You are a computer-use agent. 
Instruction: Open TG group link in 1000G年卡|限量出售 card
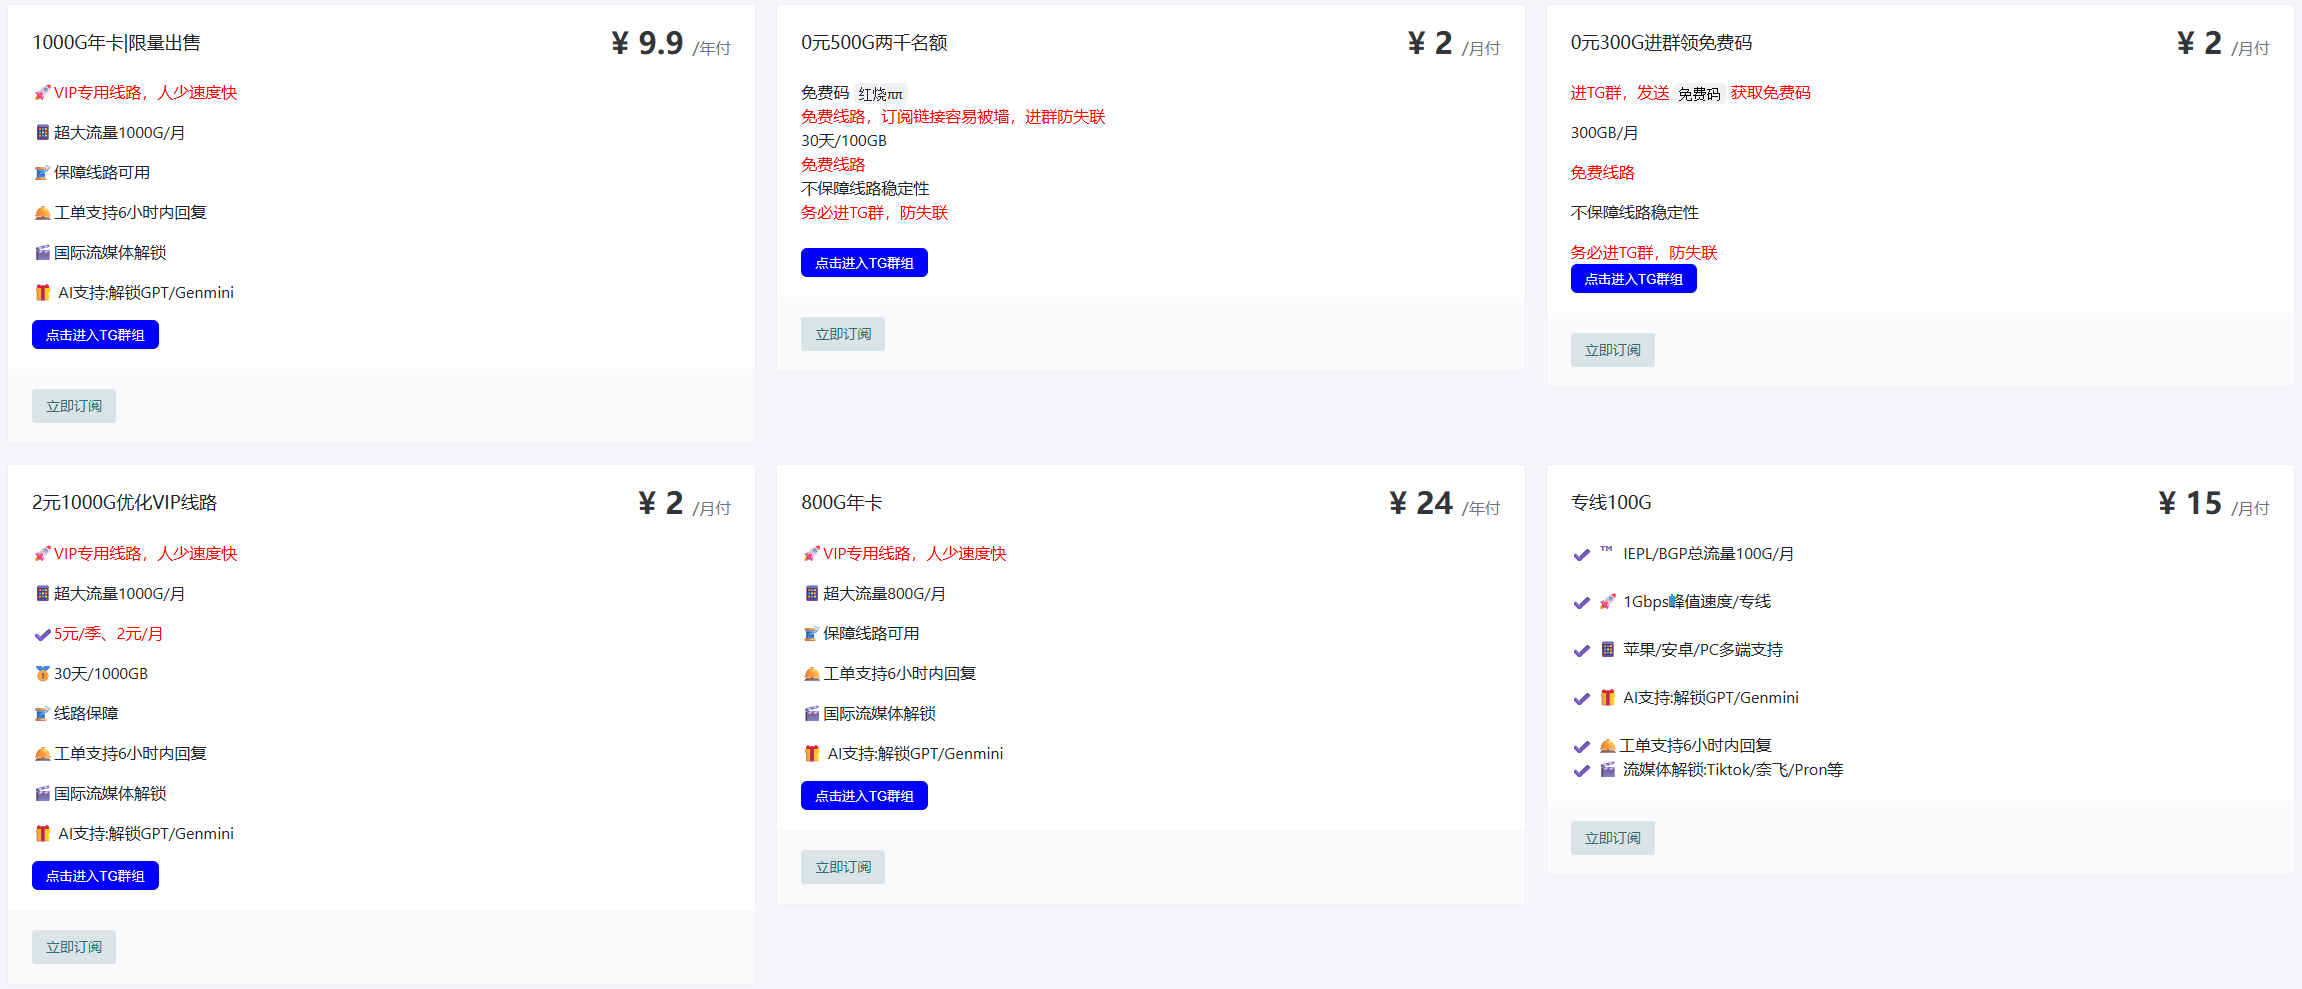(x=95, y=335)
